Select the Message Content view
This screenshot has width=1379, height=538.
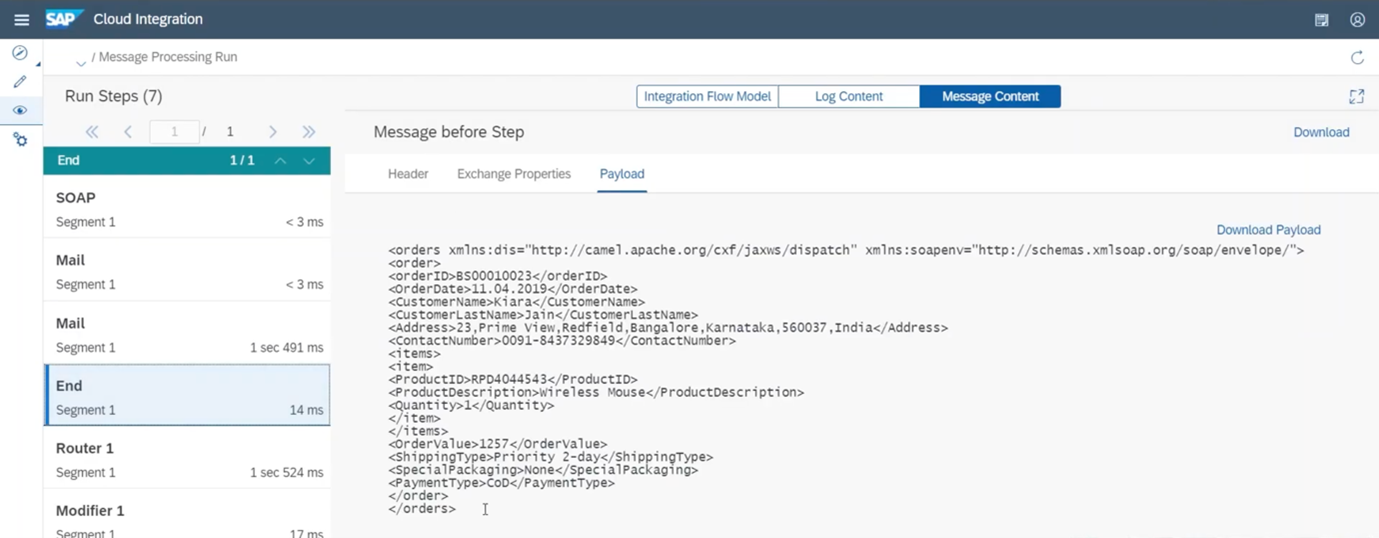click(x=990, y=96)
